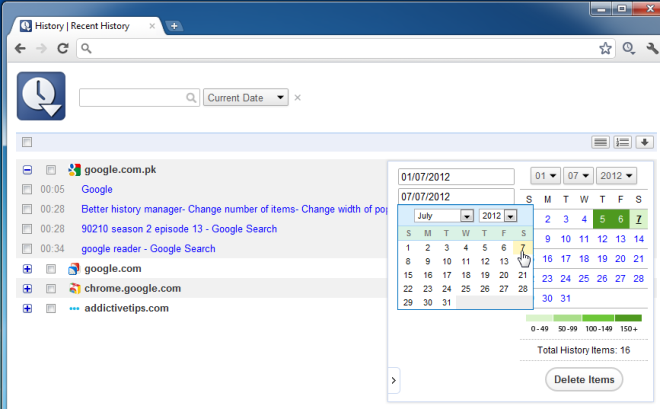
Task: Tick the checkbox for addictivetips.com
Action: [51, 308]
